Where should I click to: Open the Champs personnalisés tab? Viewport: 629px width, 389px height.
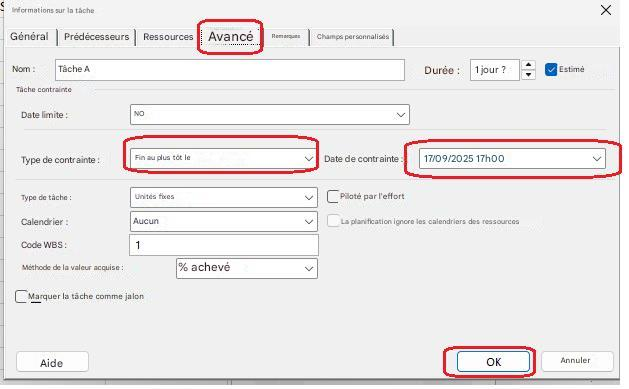[353, 36]
